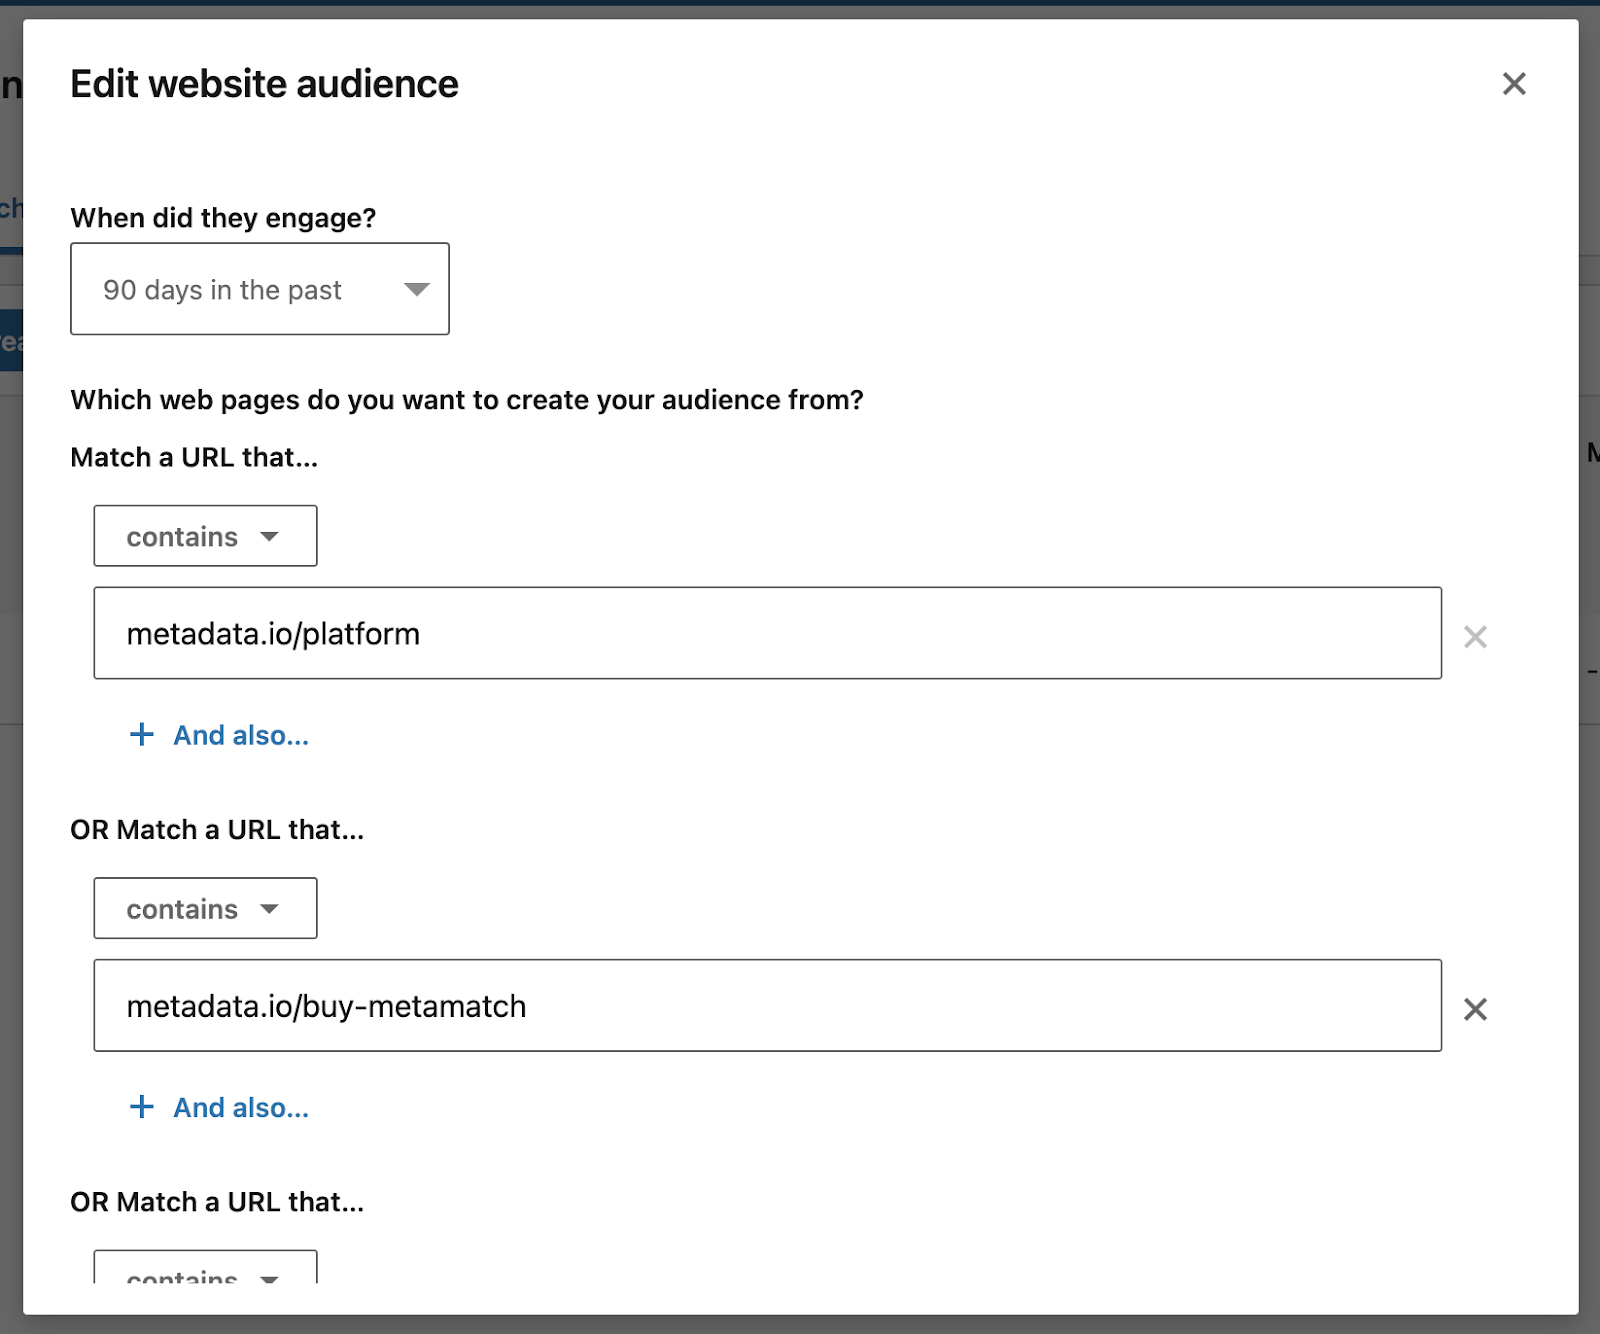Open the 90 days in the past dropdown
This screenshot has height=1334, width=1600.
pos(259,289)
